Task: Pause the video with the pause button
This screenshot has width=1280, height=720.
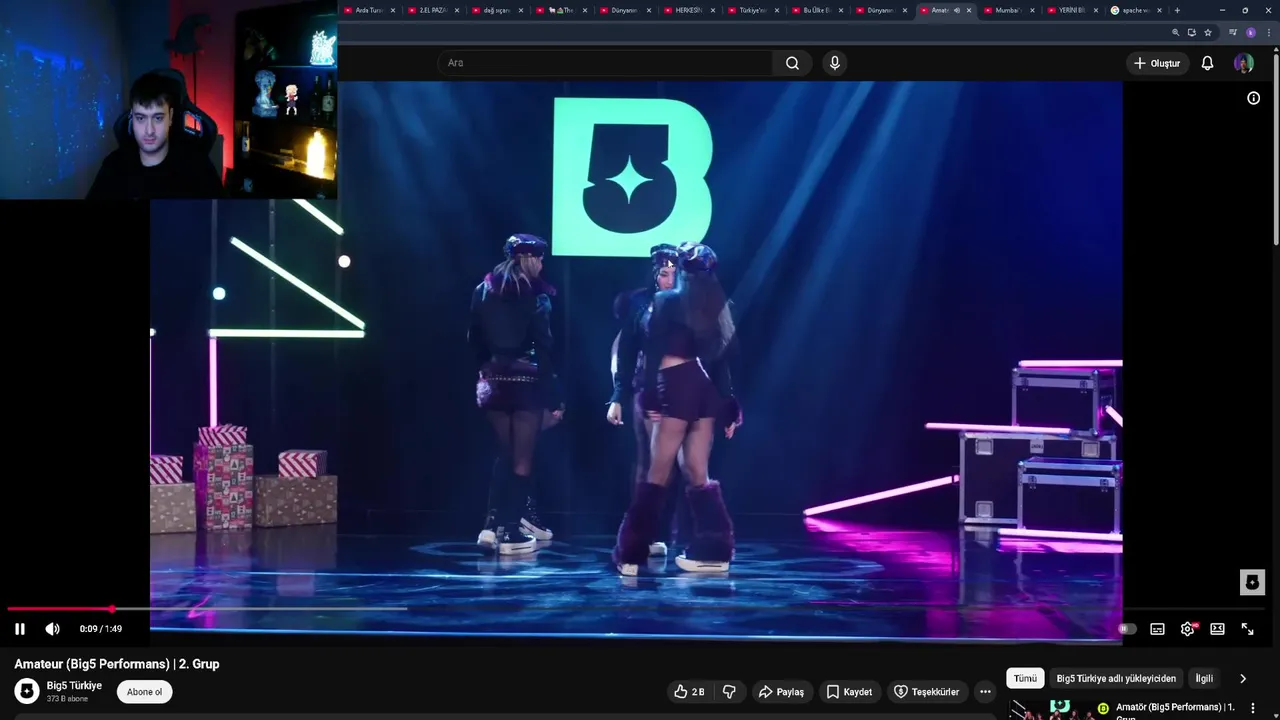Action: pyautogui.click(x=19, y=629)
